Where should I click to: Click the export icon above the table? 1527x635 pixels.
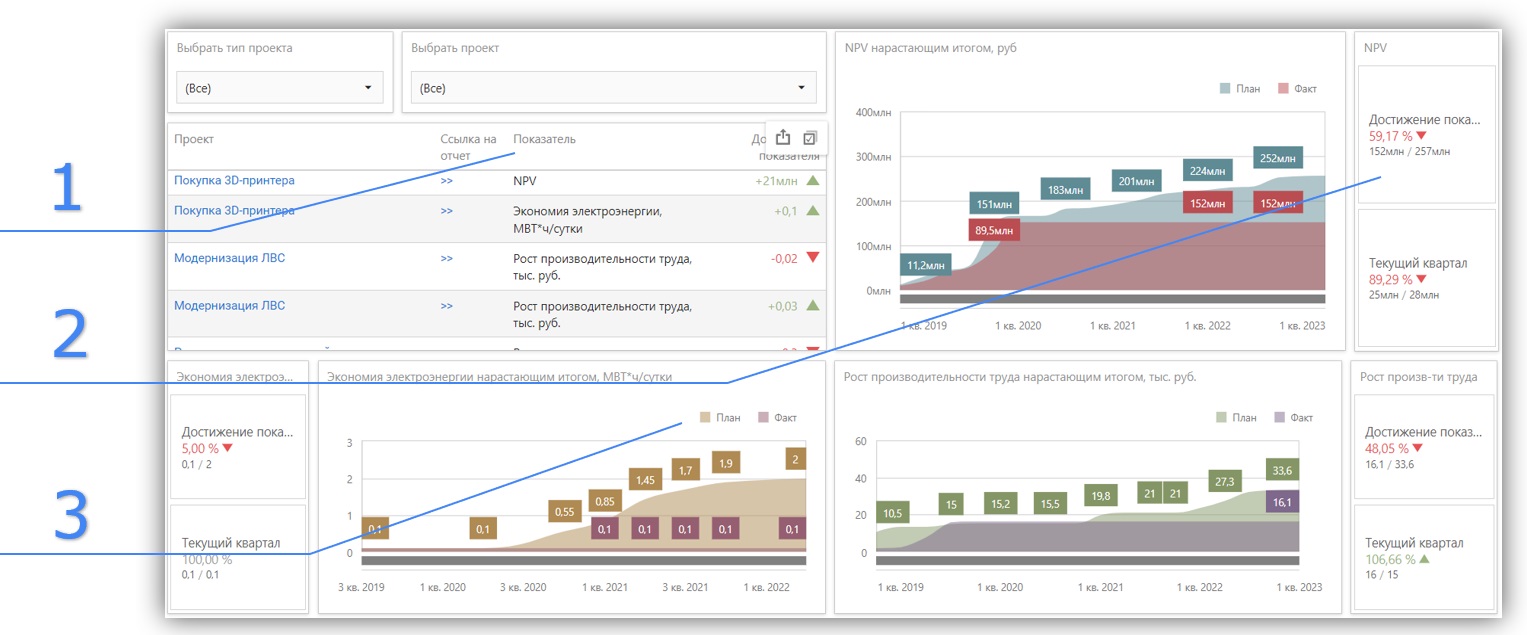coord(783,138)
